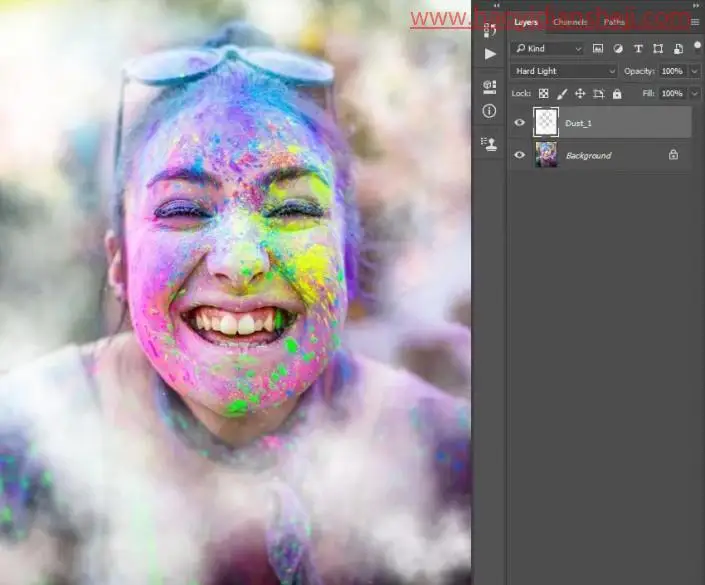This screenshot has width=705, height=585.
Task: Click the Opacity 100% value field
Action: click(673, 71)
